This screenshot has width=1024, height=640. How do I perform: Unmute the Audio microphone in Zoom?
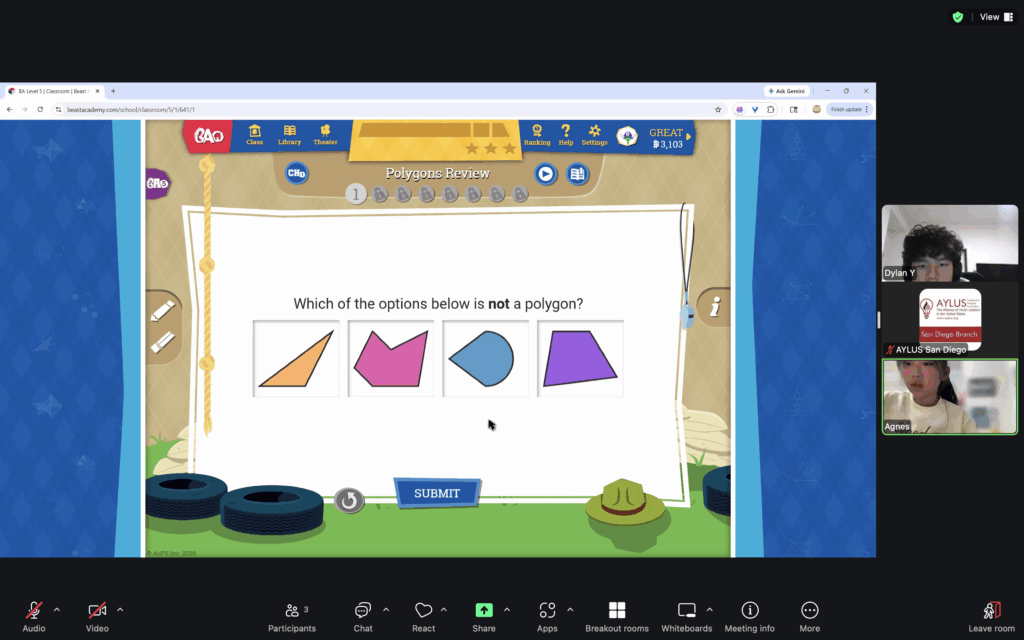pos(34,611)
